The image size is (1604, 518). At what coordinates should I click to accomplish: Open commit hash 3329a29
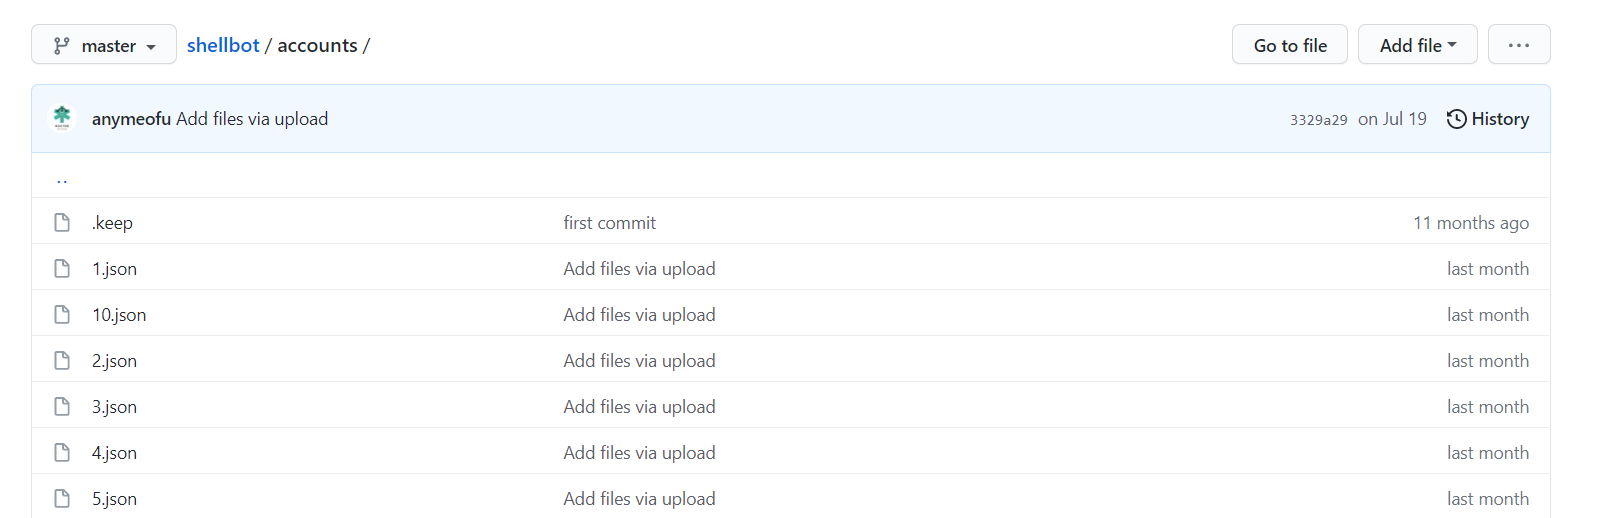coord(1318,120)
